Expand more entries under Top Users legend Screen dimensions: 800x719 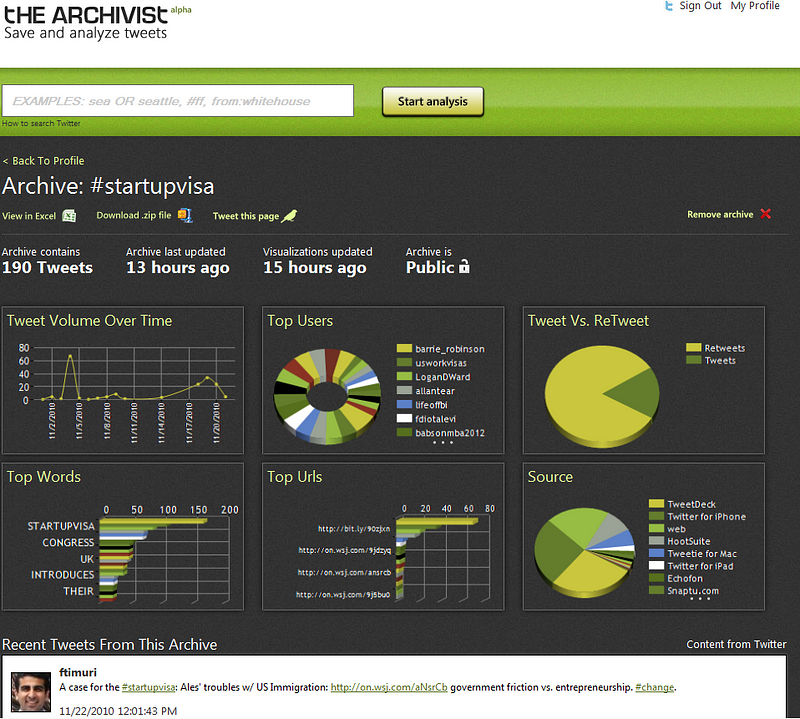(443, 442)
